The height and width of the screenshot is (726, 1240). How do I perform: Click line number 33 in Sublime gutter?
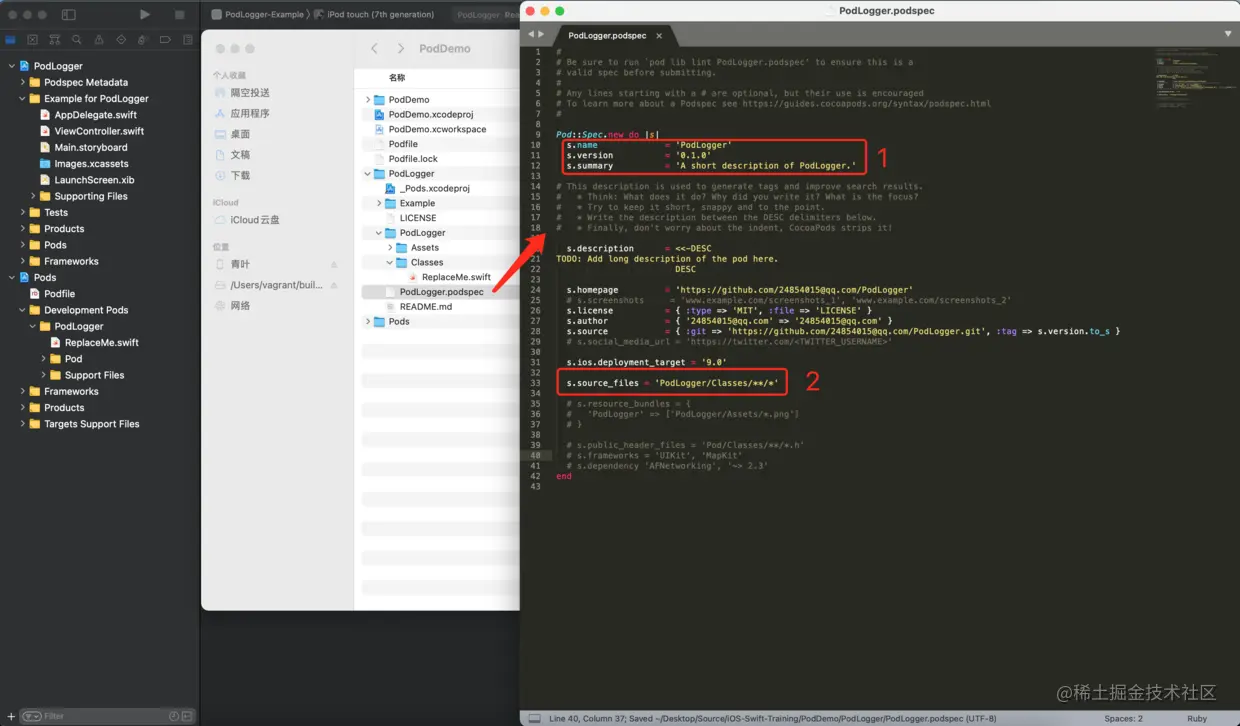click(534, 383)
